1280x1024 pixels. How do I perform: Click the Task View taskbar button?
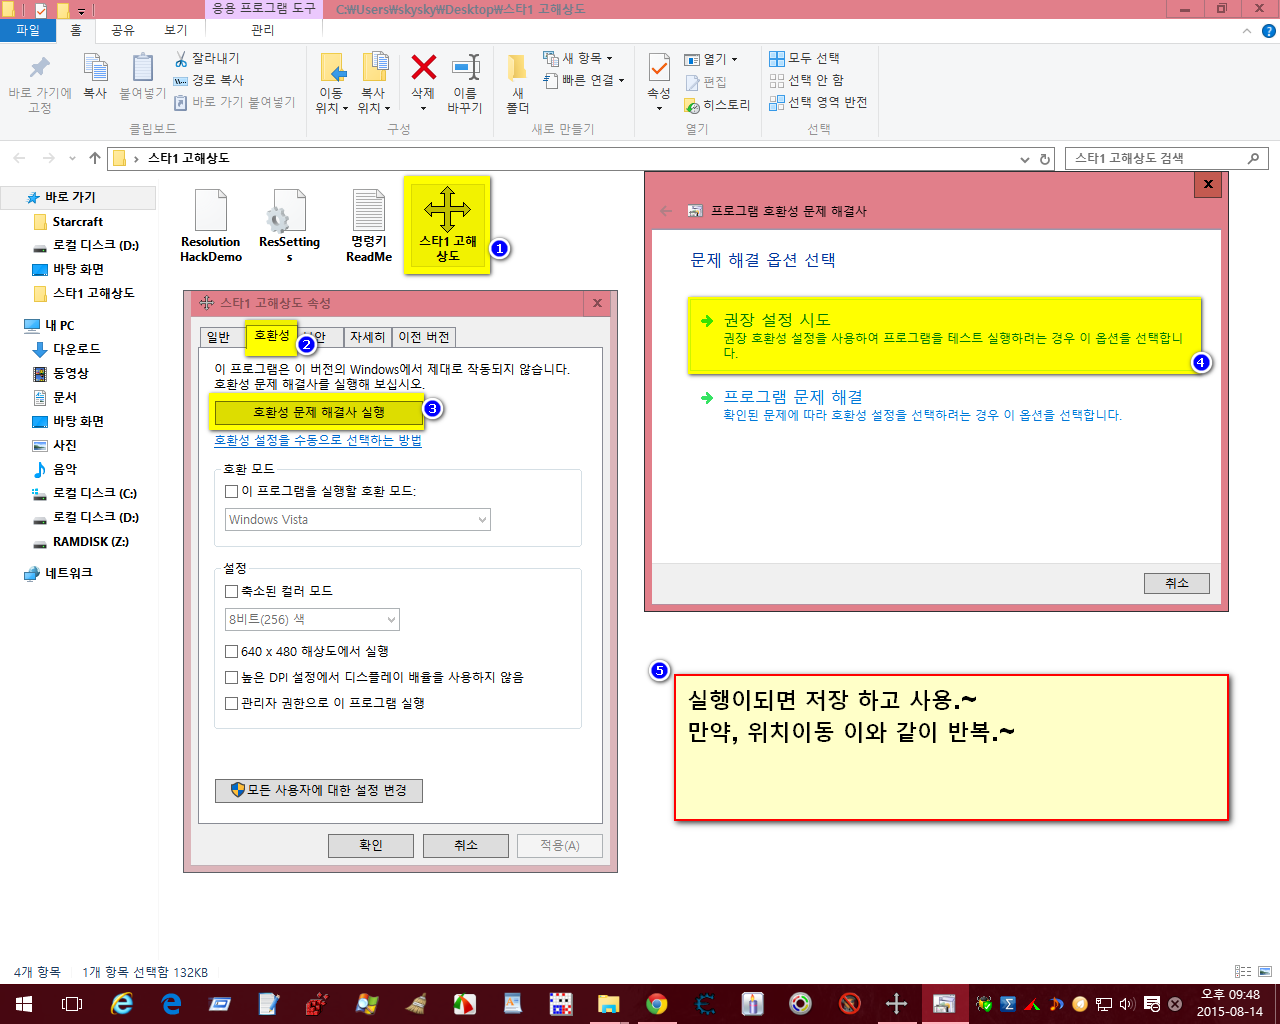72,1004
